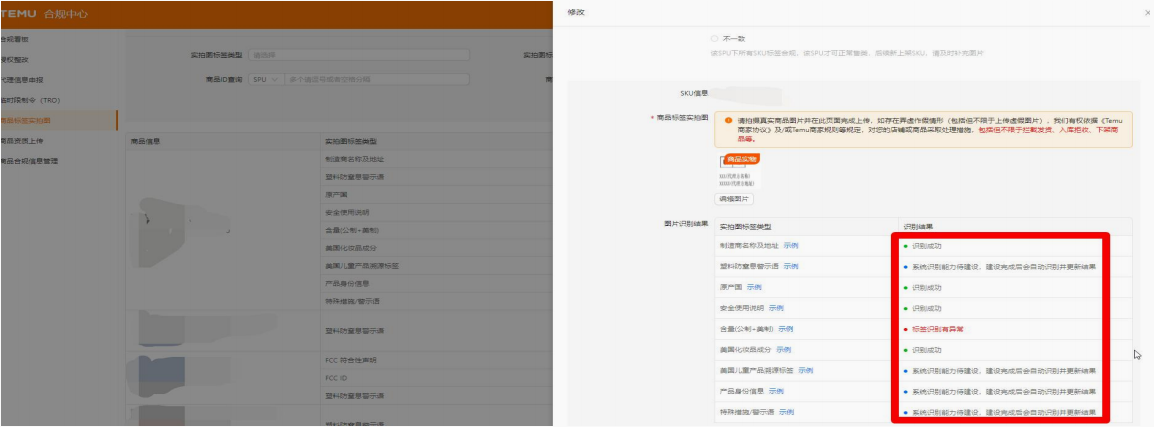Open 示例 link for 特殊措施/警示语
This screenshot has width=1154, height=427.
click(786, 412)
